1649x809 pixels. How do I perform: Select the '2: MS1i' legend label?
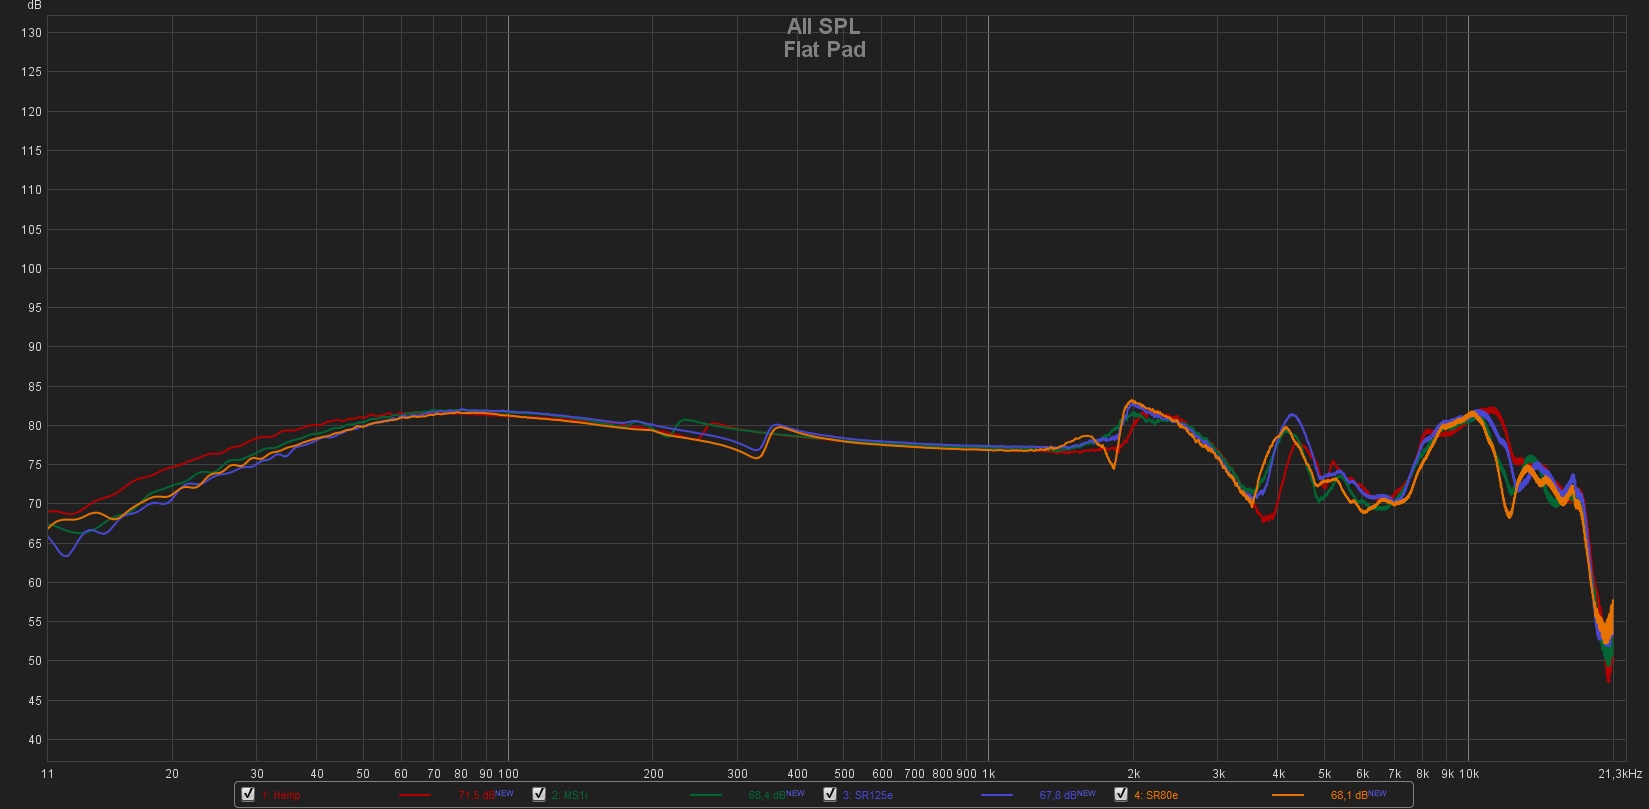tap(569, 795)
